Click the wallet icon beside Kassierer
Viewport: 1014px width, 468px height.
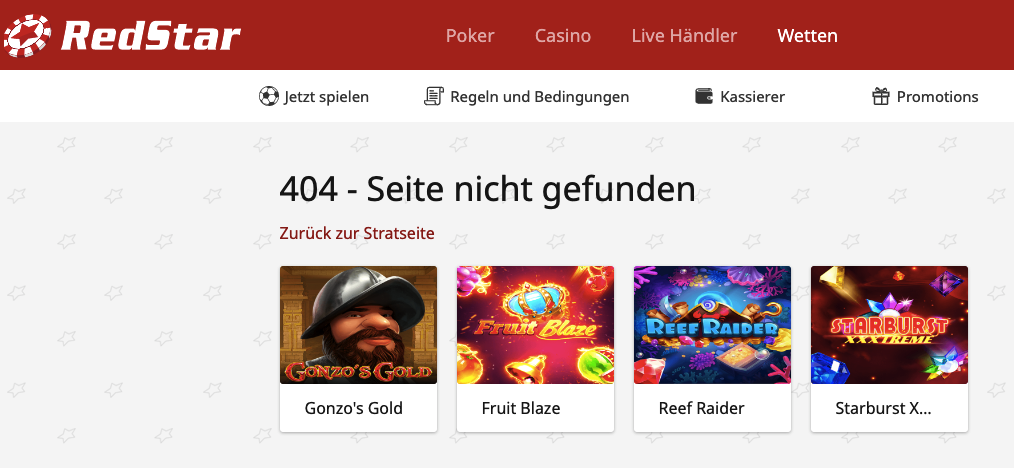[x=704, y=97]
